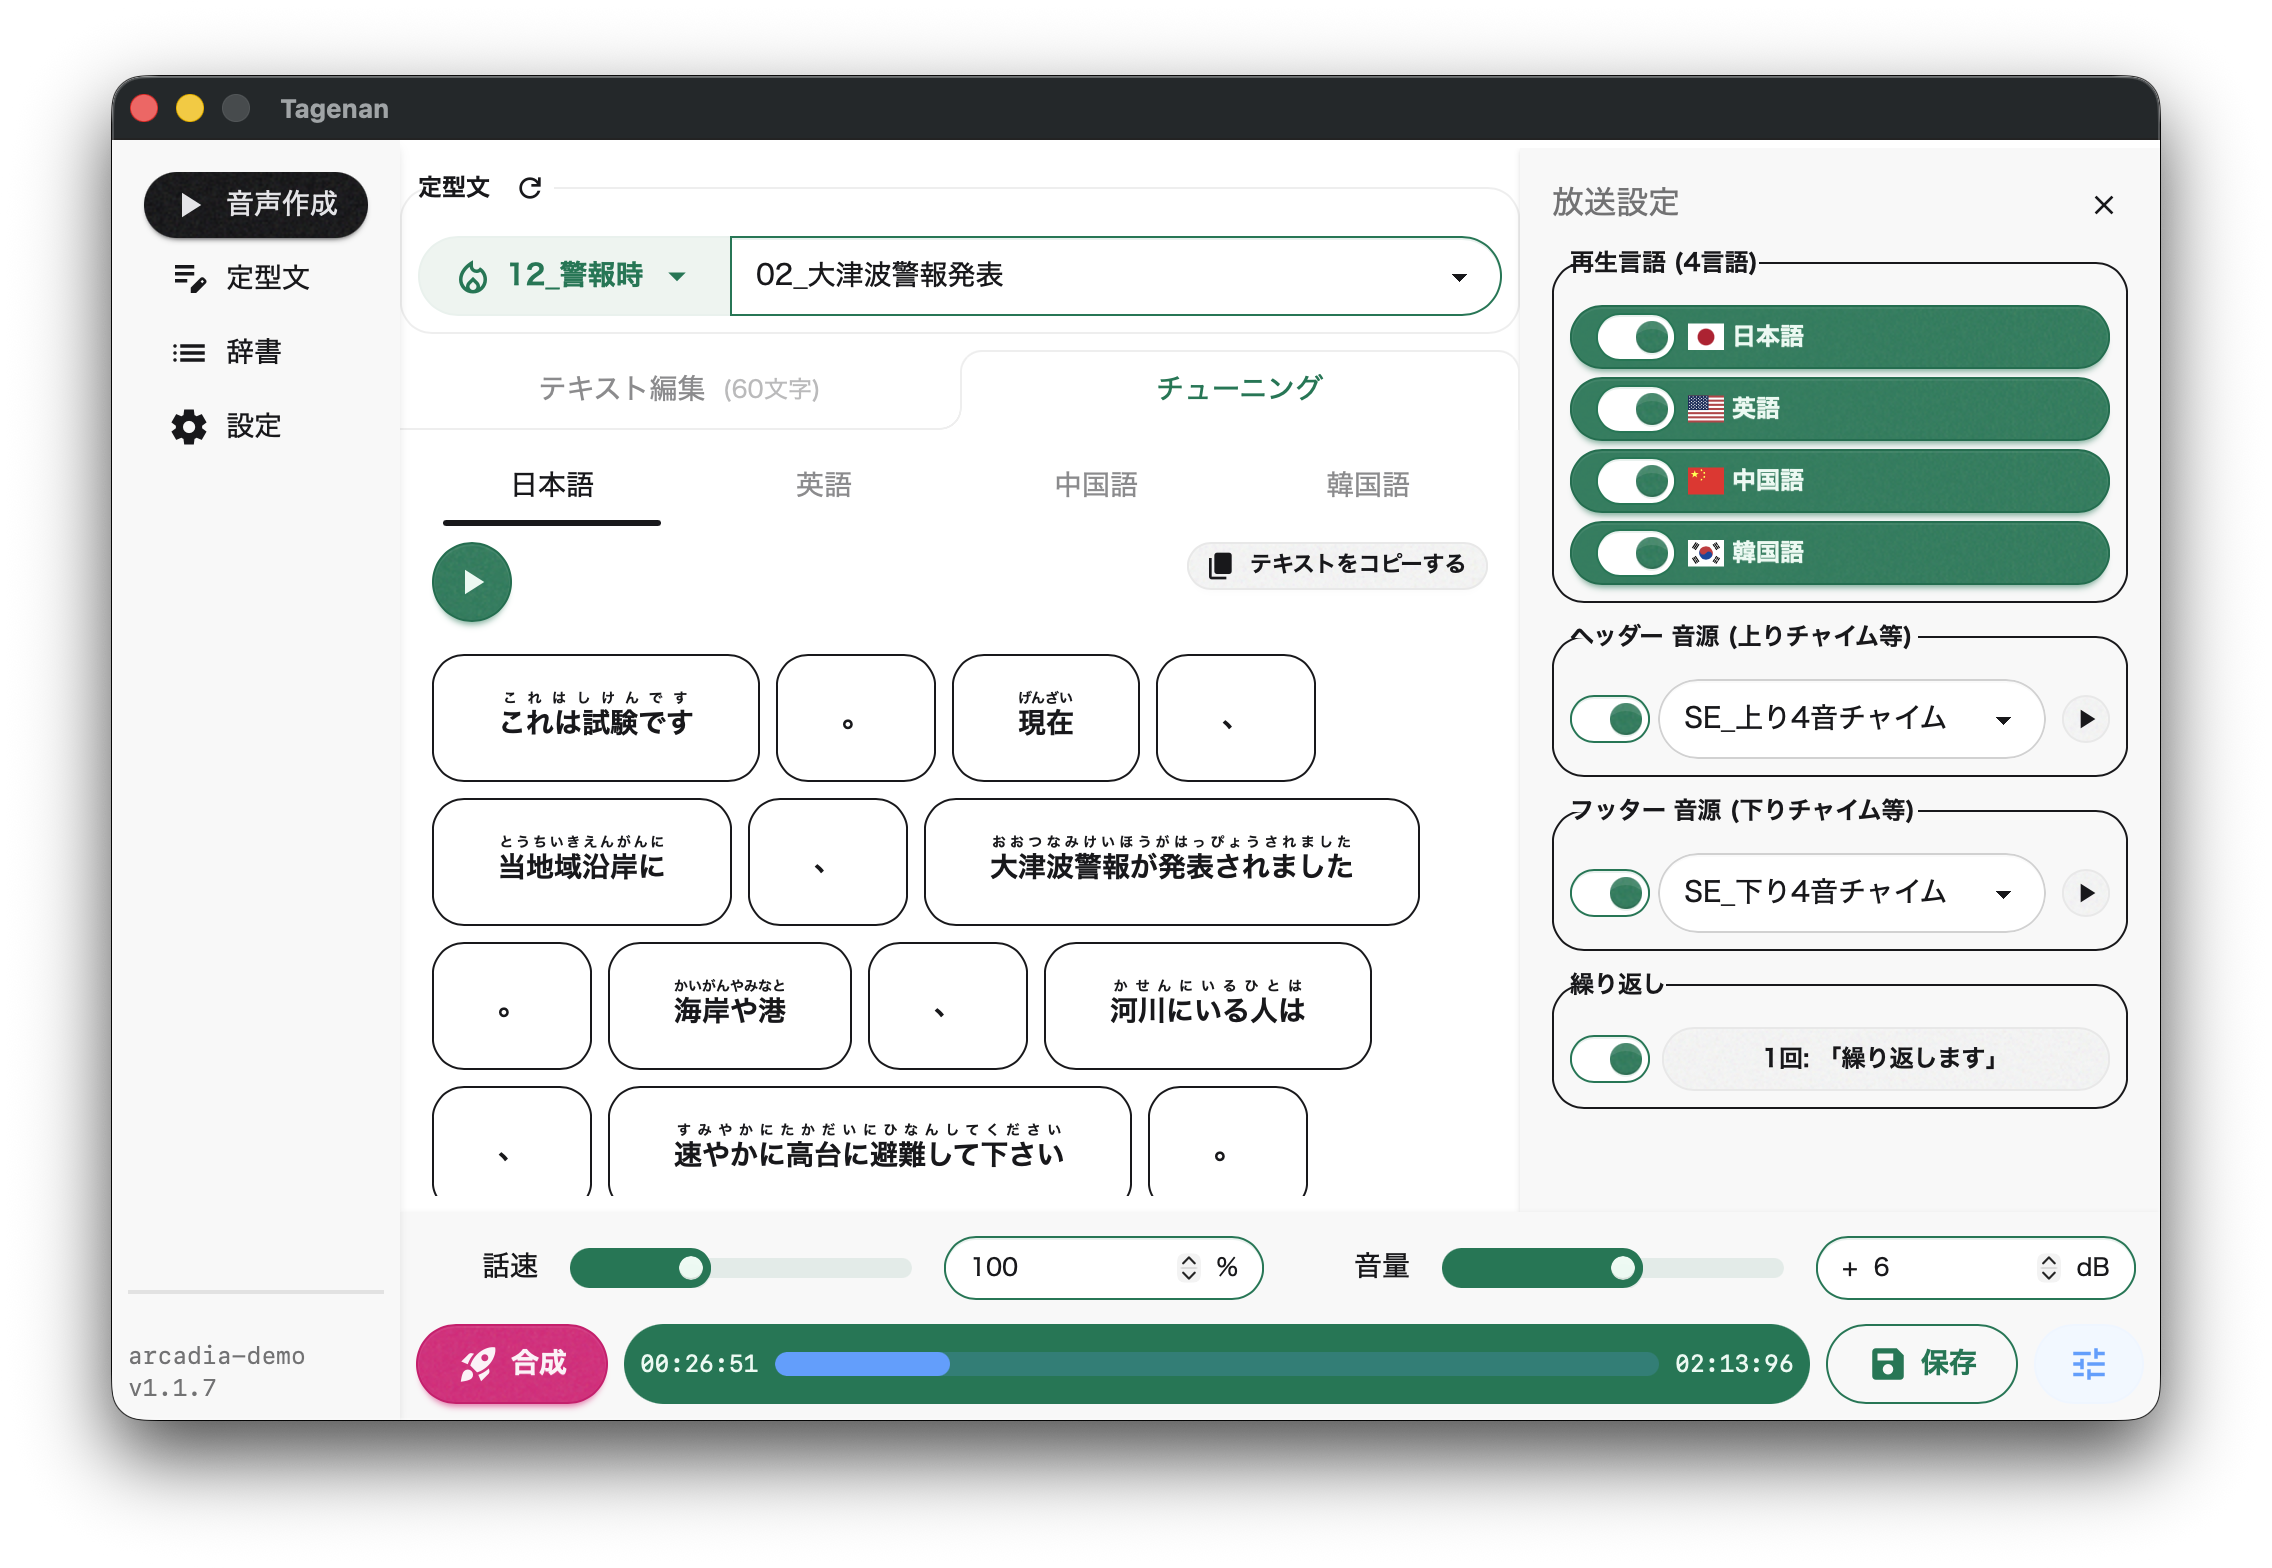Adjust the 話速 speech speed slider
This screenshot has width=2272, height=1568.
pyautogui.click(x=690, y=1267)
